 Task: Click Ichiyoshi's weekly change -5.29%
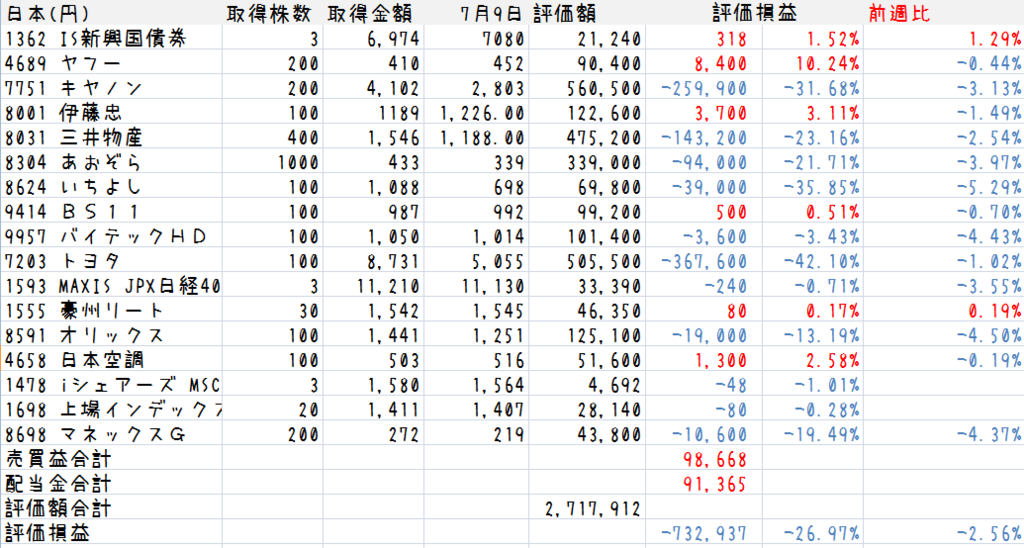point(989,187)
